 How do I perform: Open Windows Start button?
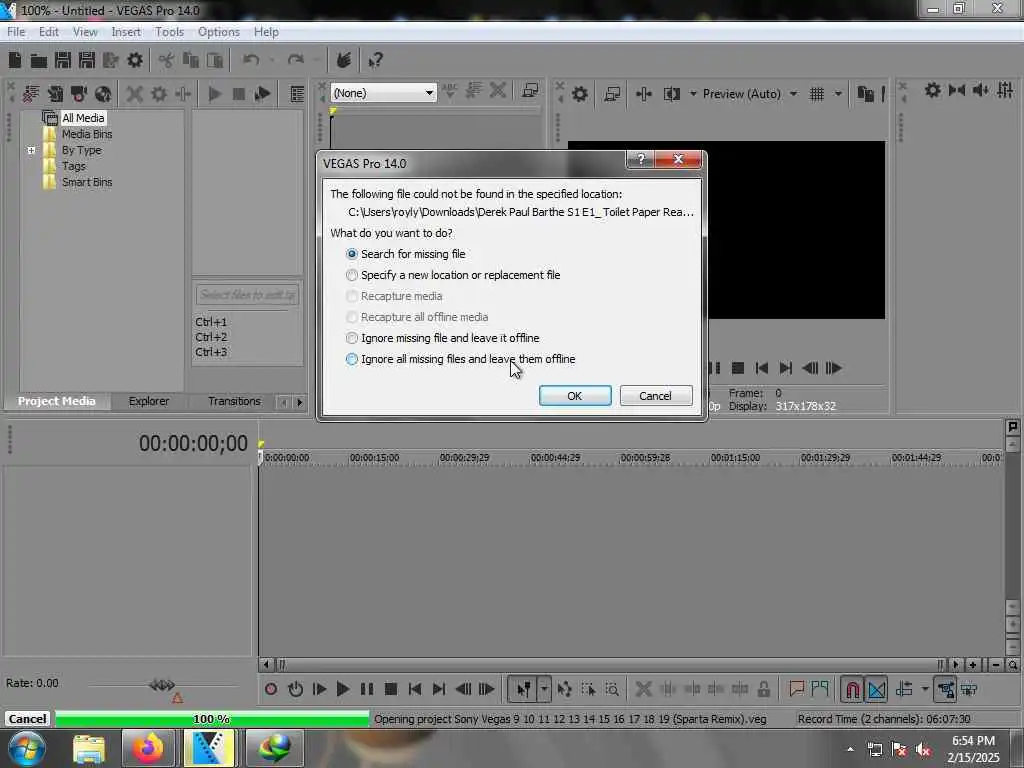coord(25,748)
